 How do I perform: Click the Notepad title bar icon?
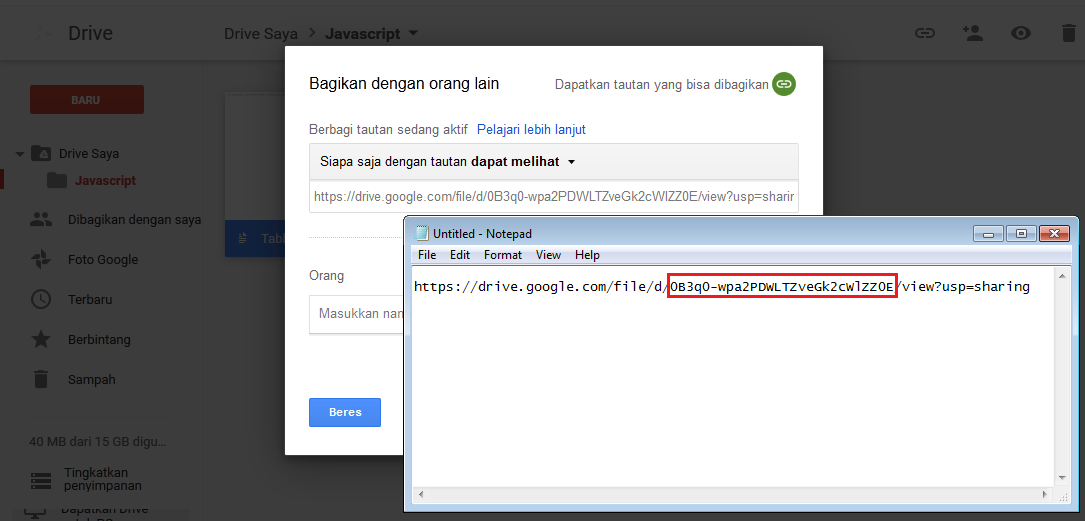point(422,233)
